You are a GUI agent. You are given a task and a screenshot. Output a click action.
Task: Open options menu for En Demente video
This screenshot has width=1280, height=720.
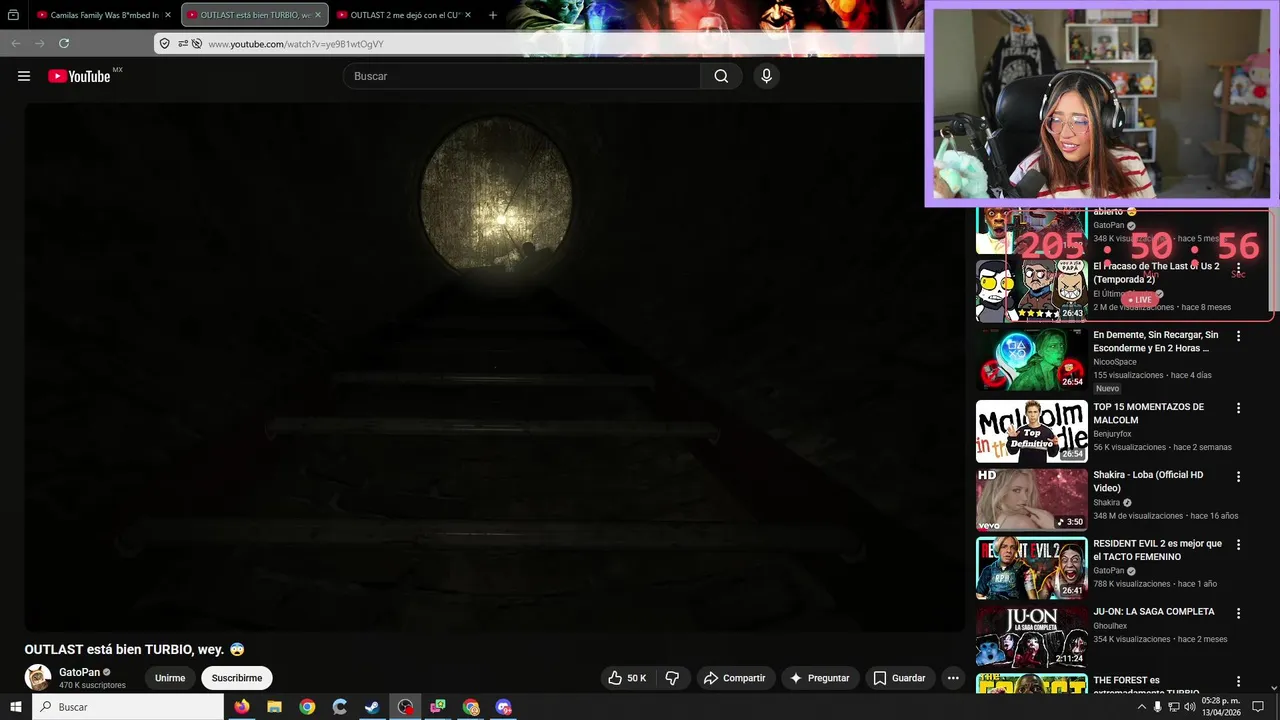tap(1238, 336)
